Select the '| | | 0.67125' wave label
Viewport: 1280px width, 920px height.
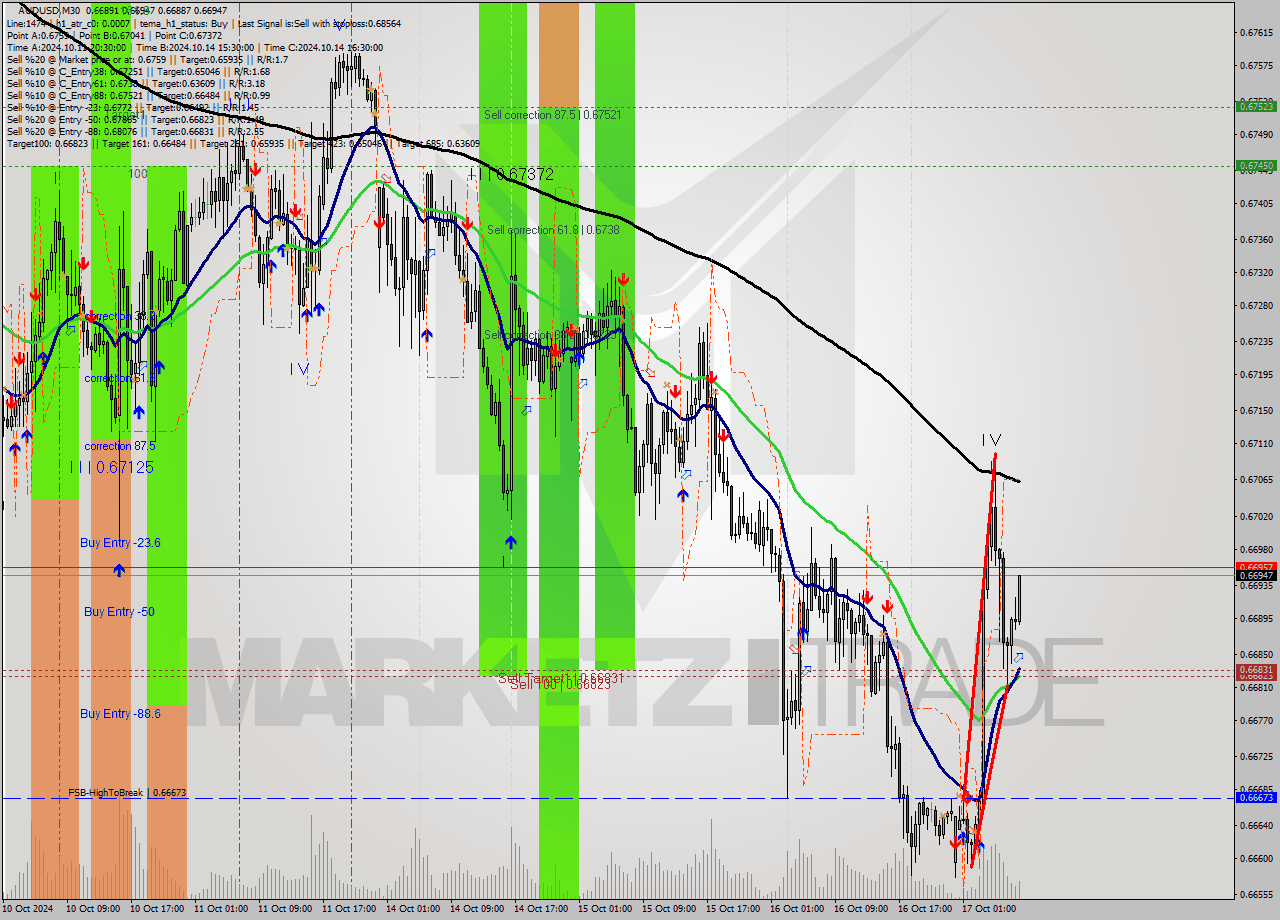tap(112, 467)
